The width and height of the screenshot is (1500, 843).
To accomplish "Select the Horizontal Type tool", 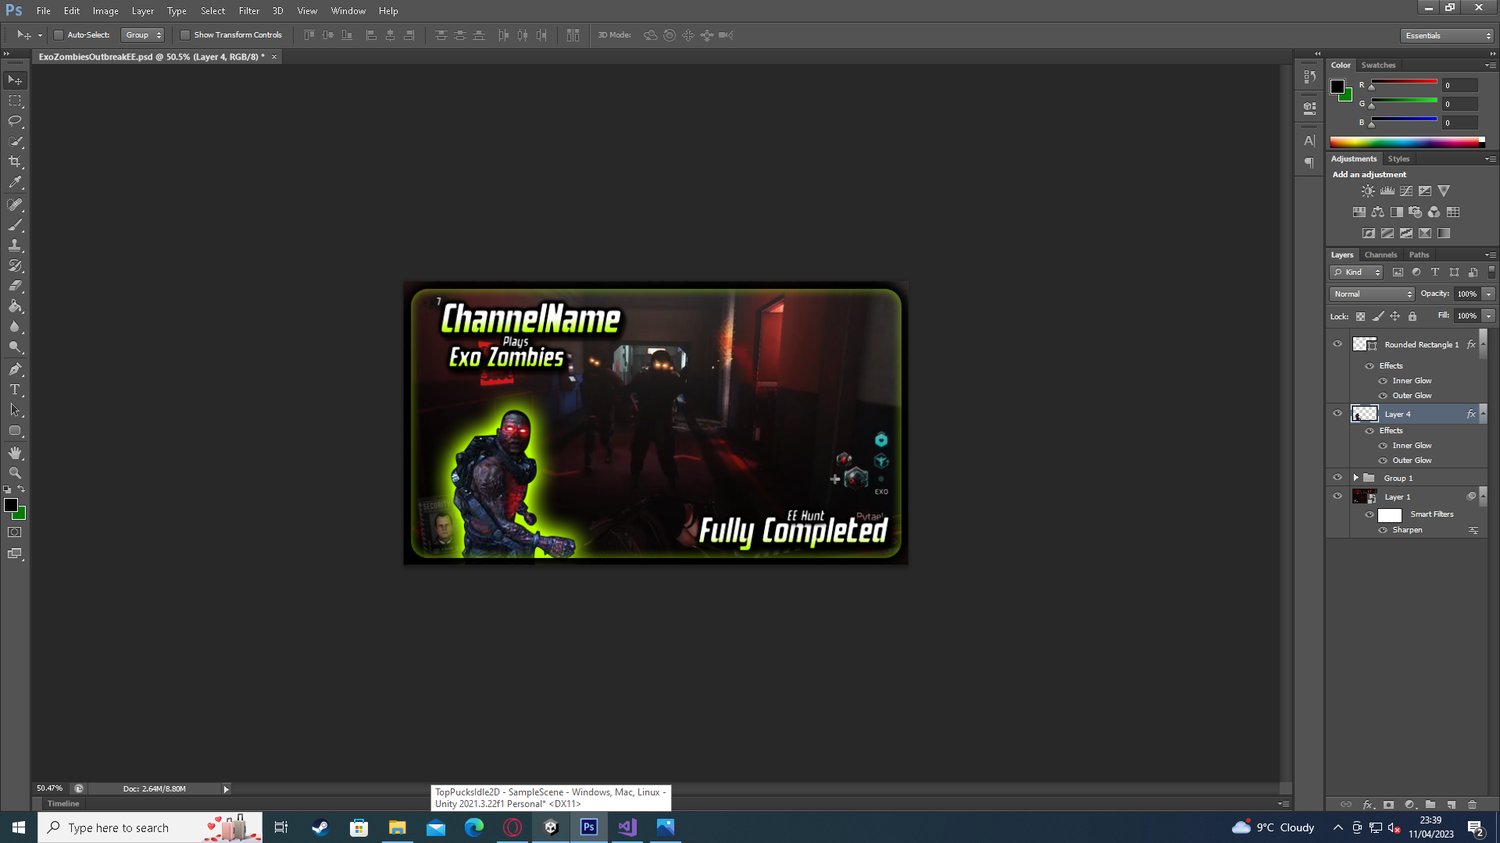I will [x=15, y=390].
